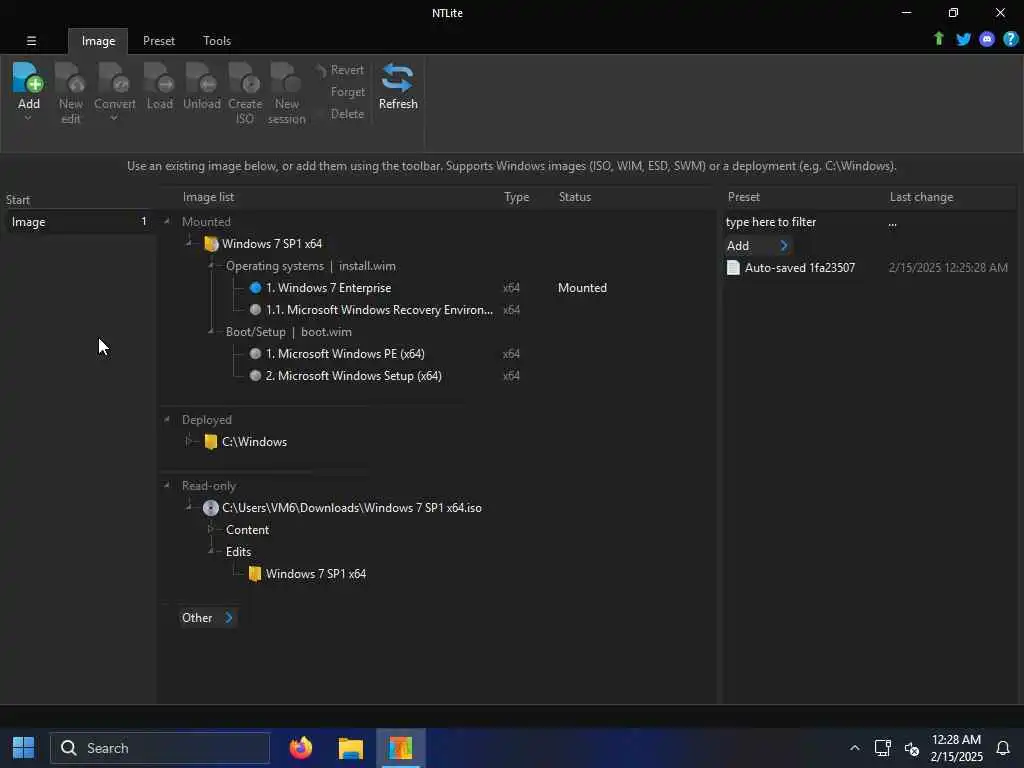Open the Tools tab
Viewport: 1024px width, 768px height.
pos(217,40)
